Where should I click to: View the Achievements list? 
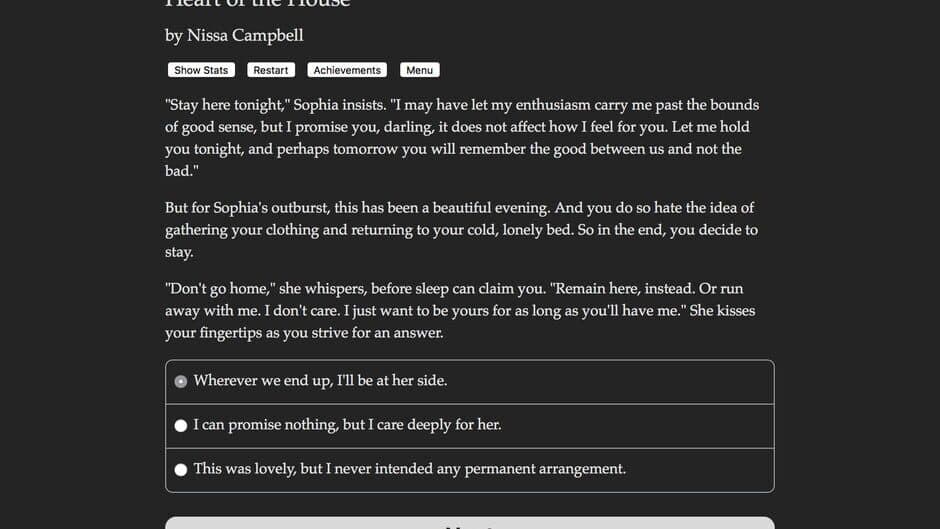coord(347,70)
